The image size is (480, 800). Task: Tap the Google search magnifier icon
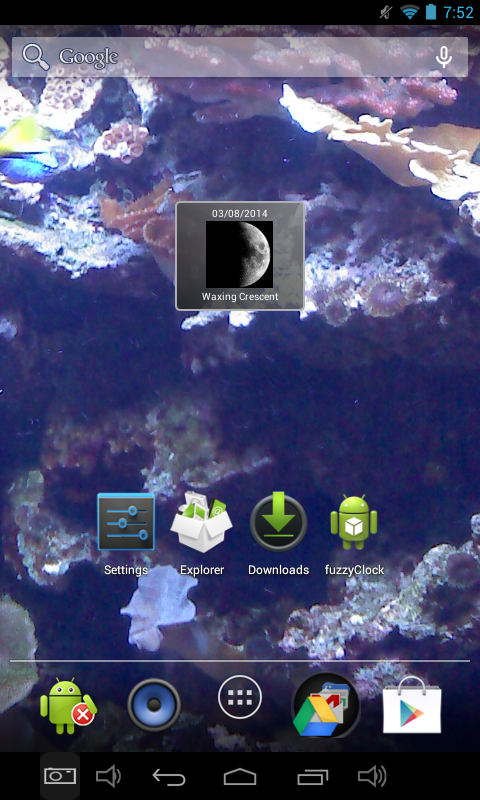pos(36,57)
